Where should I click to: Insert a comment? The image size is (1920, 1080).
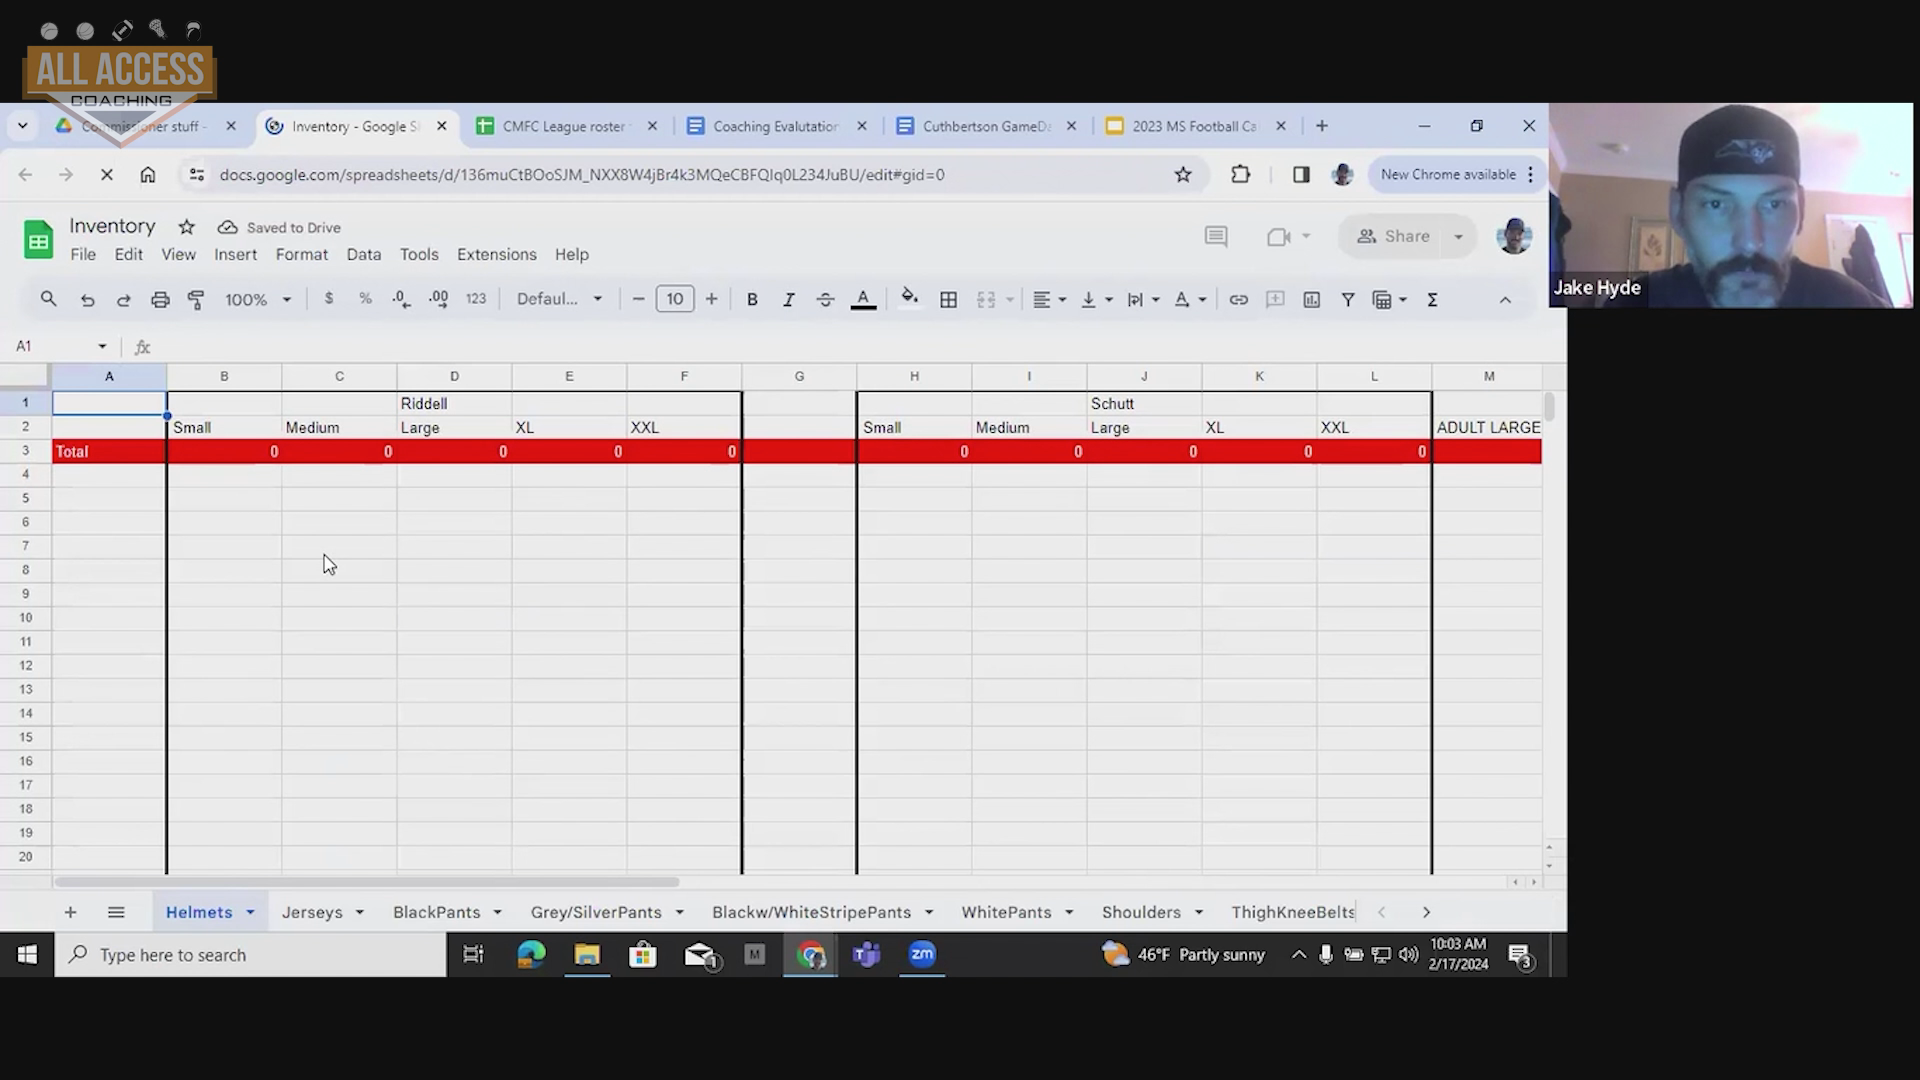click(x=1275, y=299)
